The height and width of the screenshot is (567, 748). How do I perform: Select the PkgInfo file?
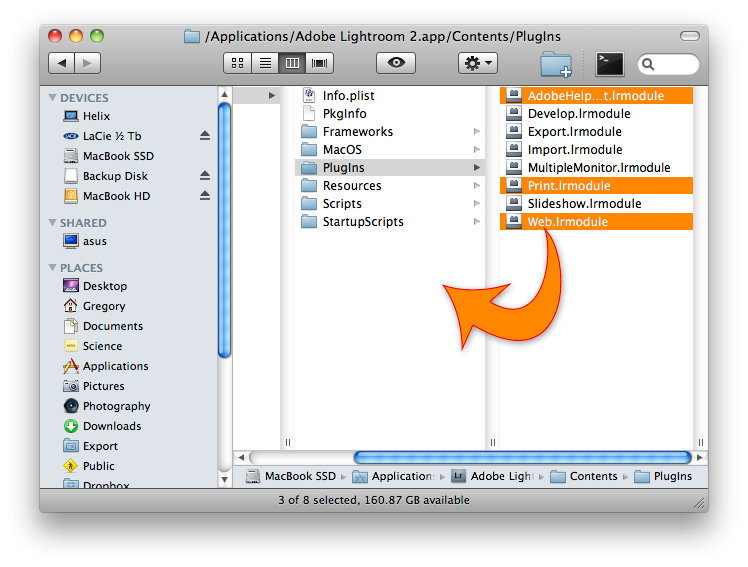point(389,113)
